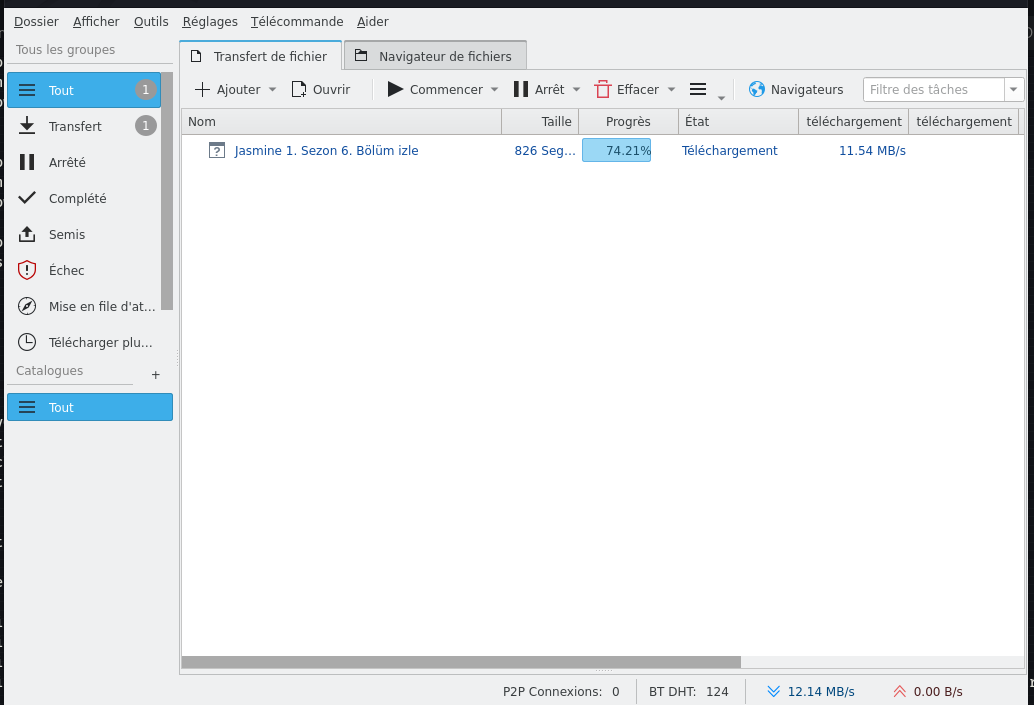The image size is (1034, 705).
Task: Click the download speed arrow icon in status bar
Action: click(x=774, y=691)
